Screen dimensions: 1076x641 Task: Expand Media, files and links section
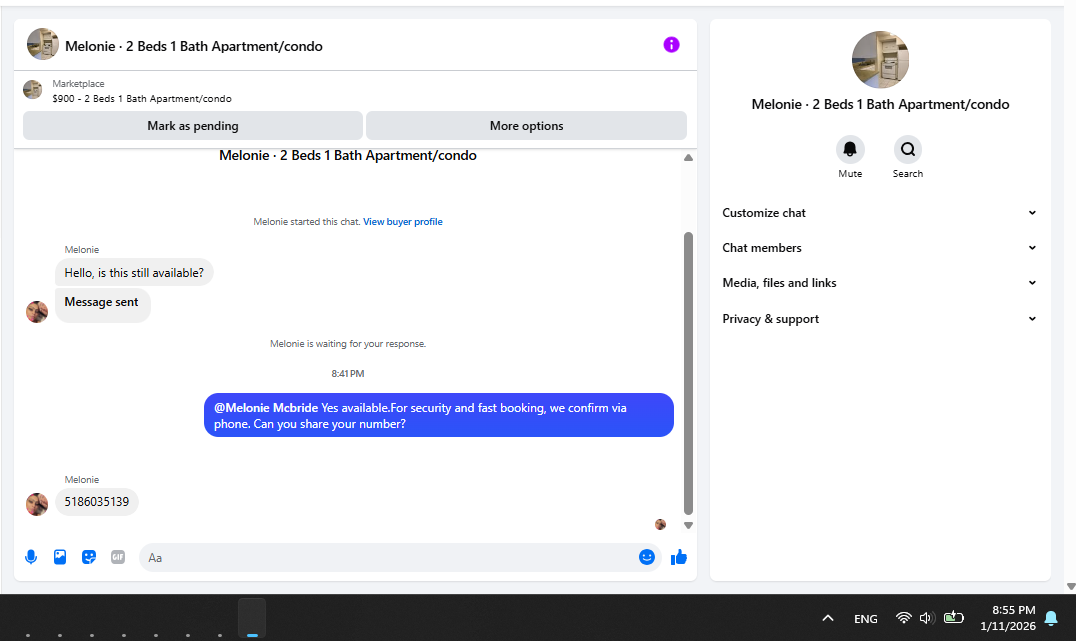[x=879, y=283]
